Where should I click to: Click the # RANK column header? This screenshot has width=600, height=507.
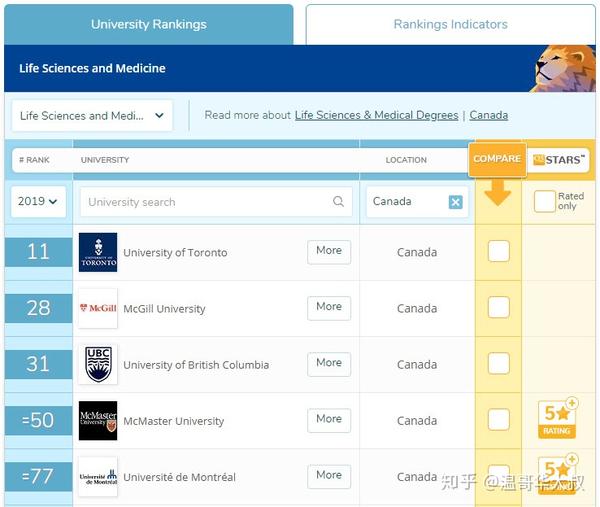pos(34,160)
